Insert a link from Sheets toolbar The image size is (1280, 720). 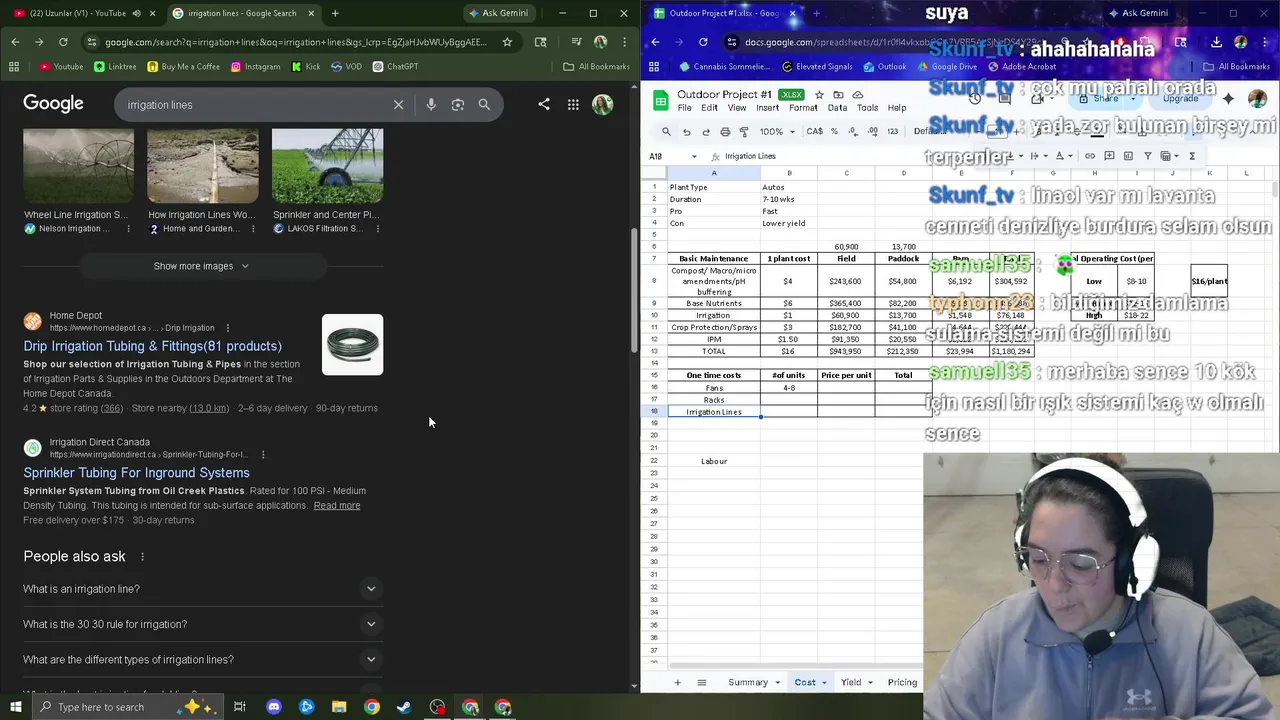pyautogui.click(x=1090, y=156)
